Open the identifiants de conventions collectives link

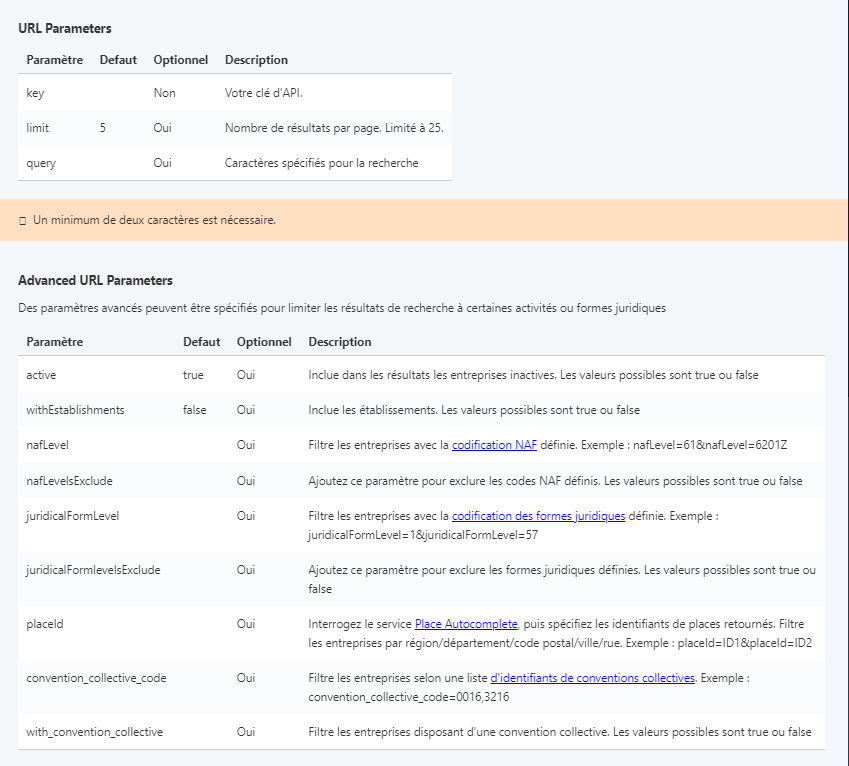(592, 678)
